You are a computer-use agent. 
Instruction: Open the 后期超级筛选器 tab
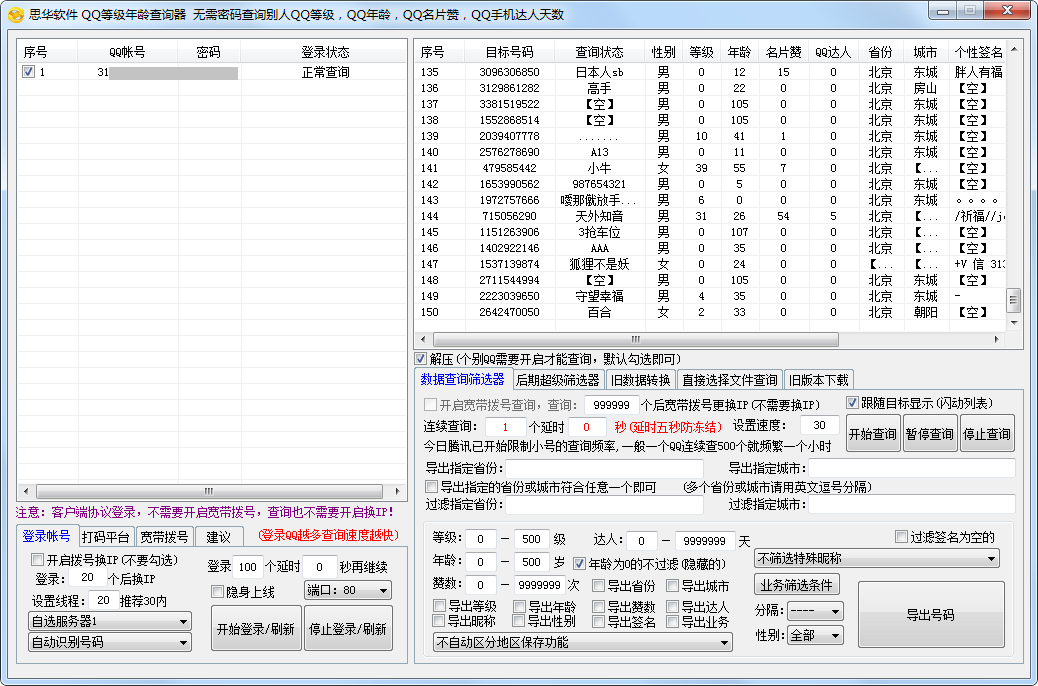click(x=558, y=380)
